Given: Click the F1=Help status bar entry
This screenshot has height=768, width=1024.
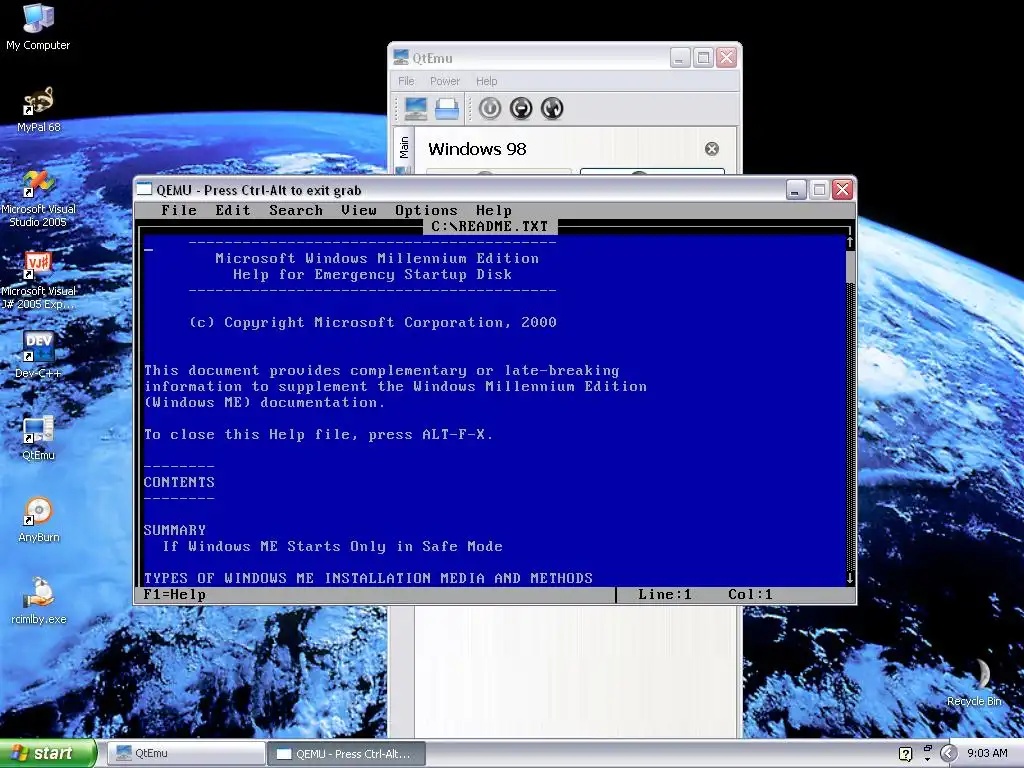Looking at the screenshot, I should (x=174, y=594).
